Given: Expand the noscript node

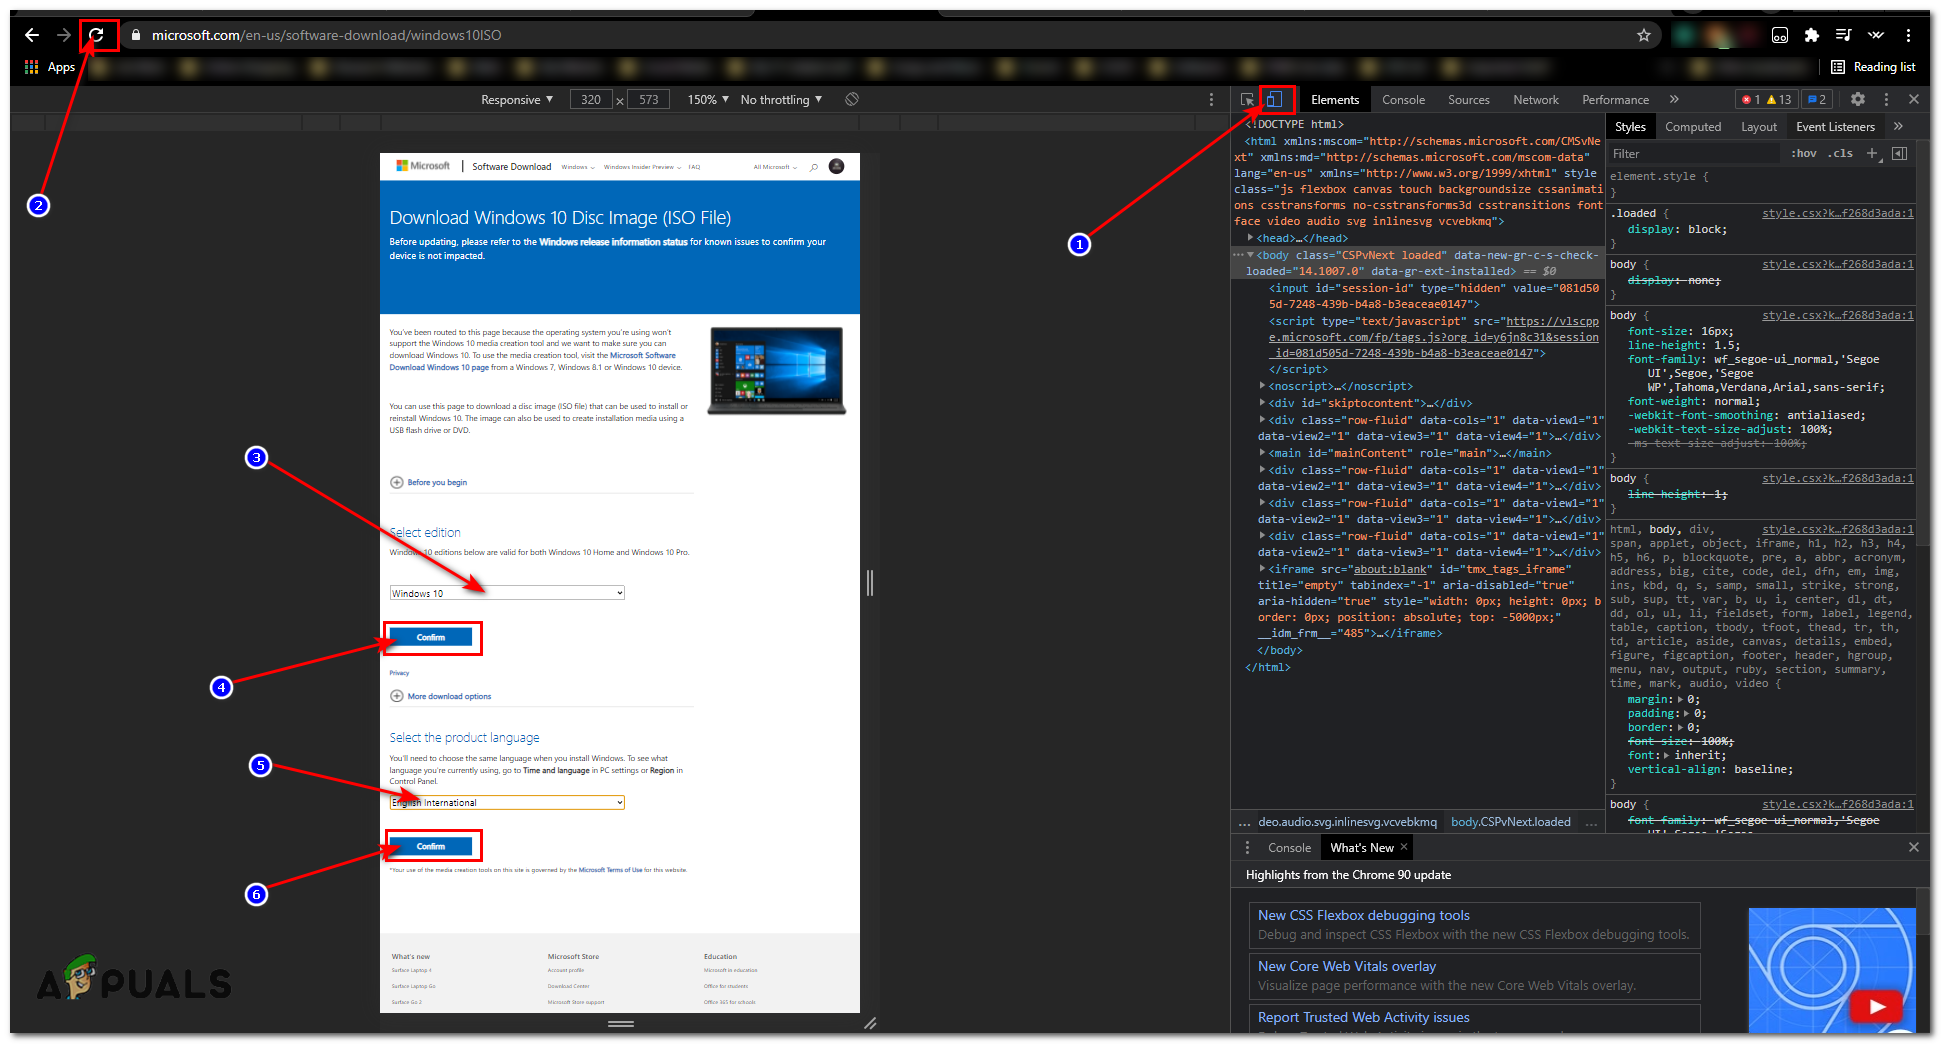Looking at the screenshot, I should coord(1263,386).
